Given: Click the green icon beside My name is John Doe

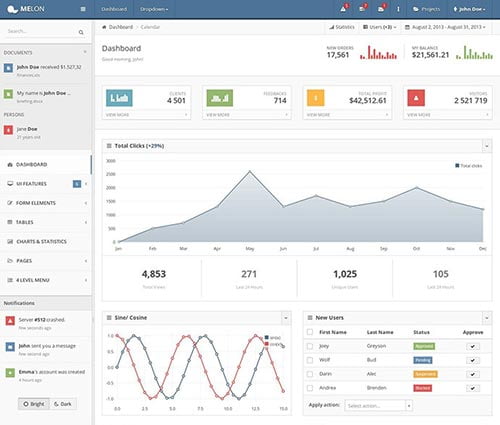Looking at the screenshot, I should point(8,94).
